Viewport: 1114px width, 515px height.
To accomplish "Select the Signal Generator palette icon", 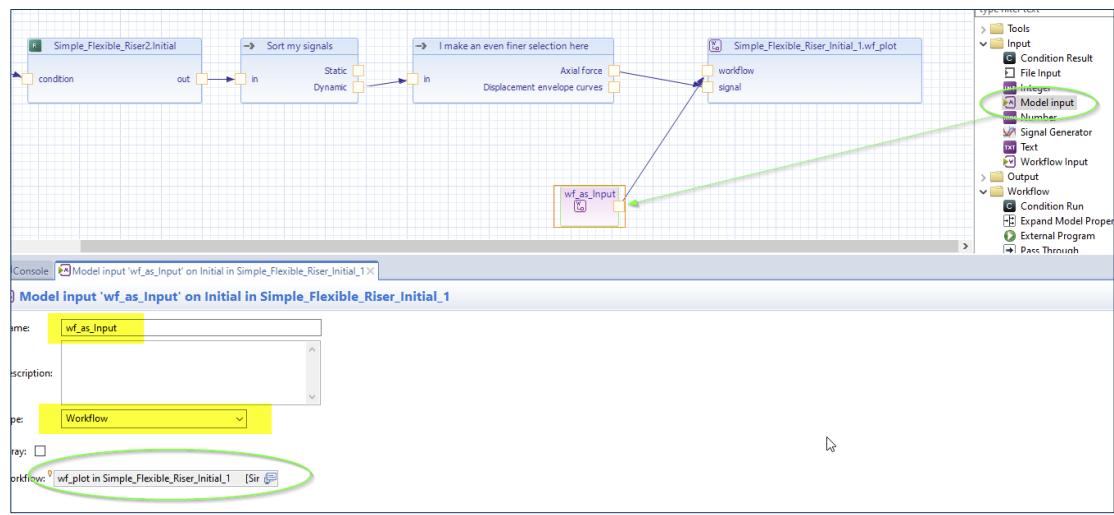I will [1010, 132].
